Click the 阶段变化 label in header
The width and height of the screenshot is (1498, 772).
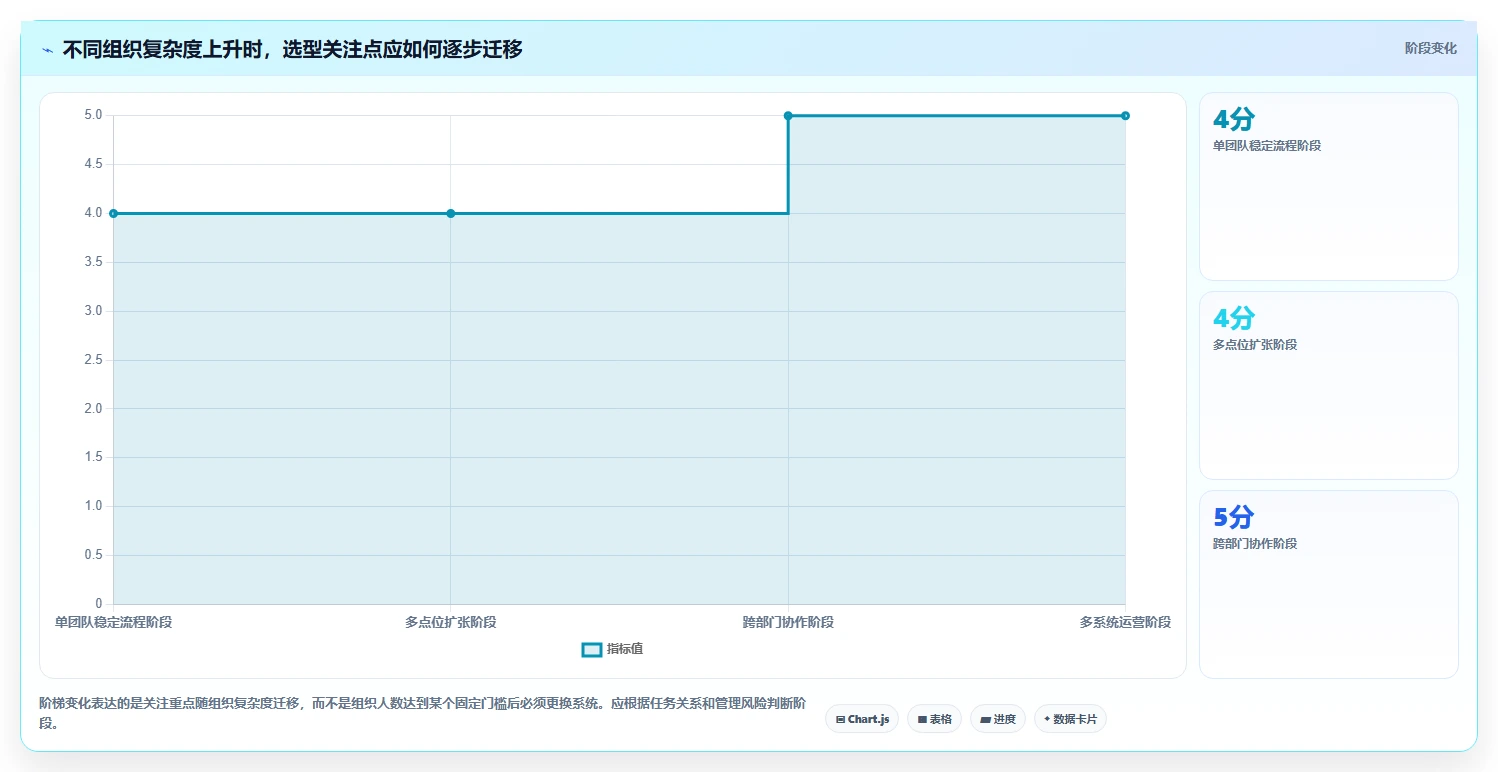[x=1431, y=48]
